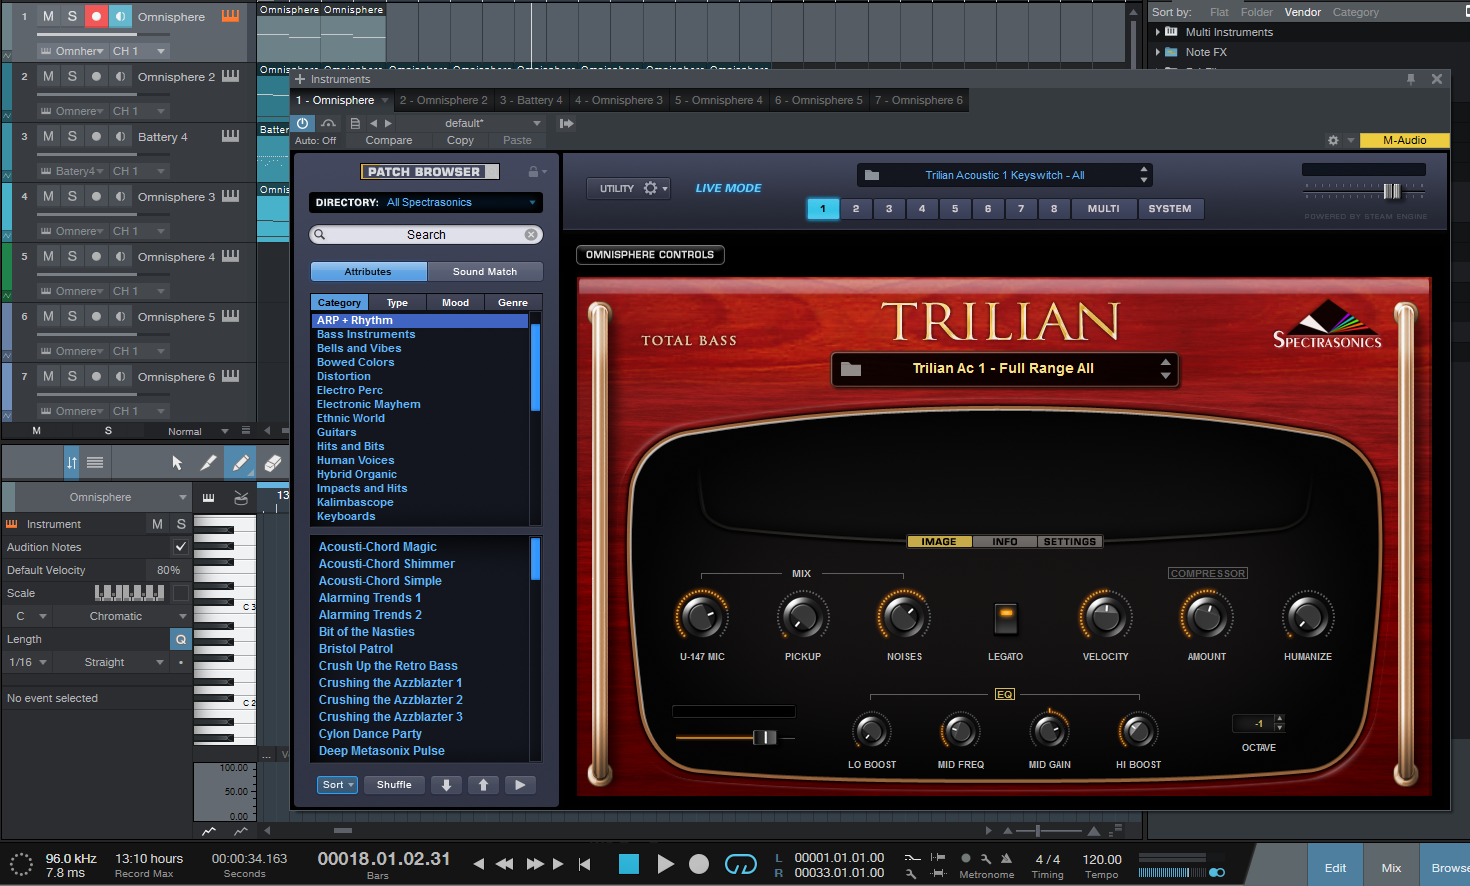The height and width of the screenshot is (886, 1470).
Task: Switch to piano keyboard view icon
Action: click(x=208, y=497)
